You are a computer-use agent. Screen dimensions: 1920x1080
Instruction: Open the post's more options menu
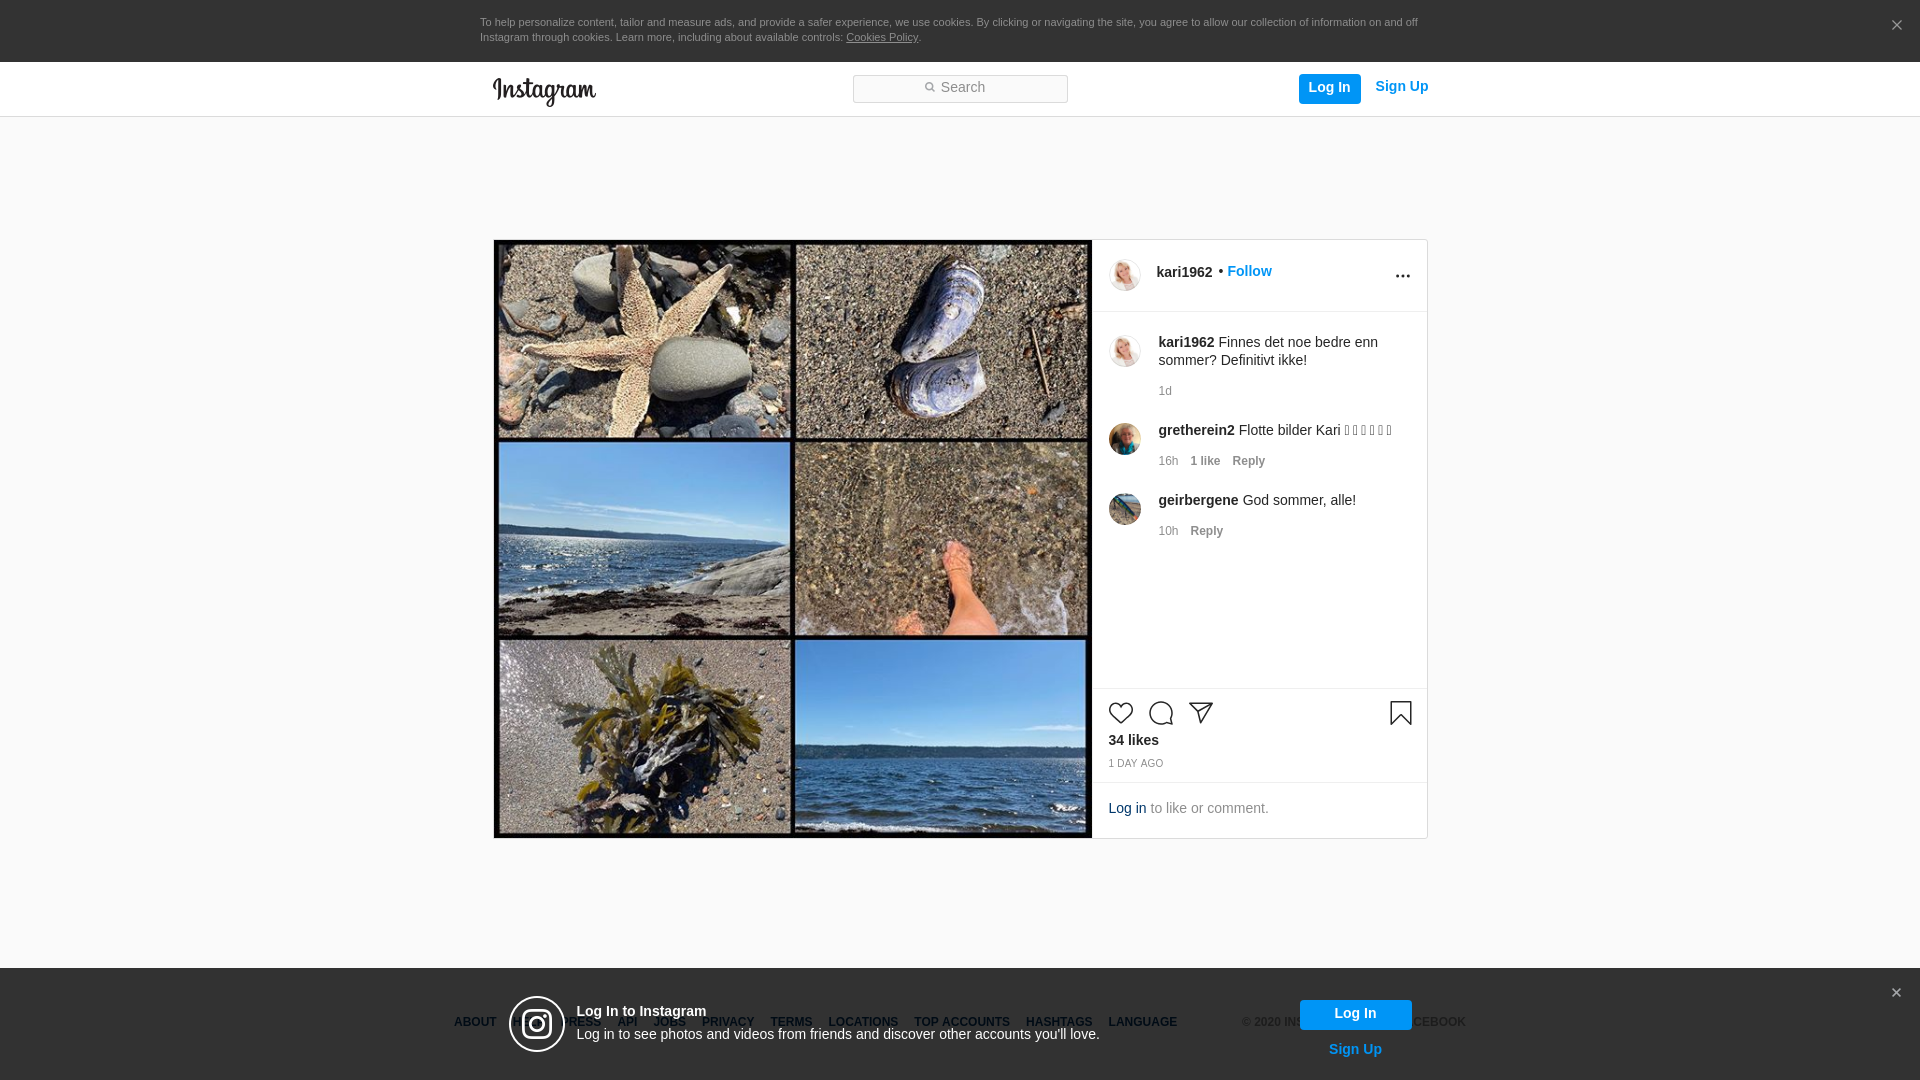pos(1402,276)
